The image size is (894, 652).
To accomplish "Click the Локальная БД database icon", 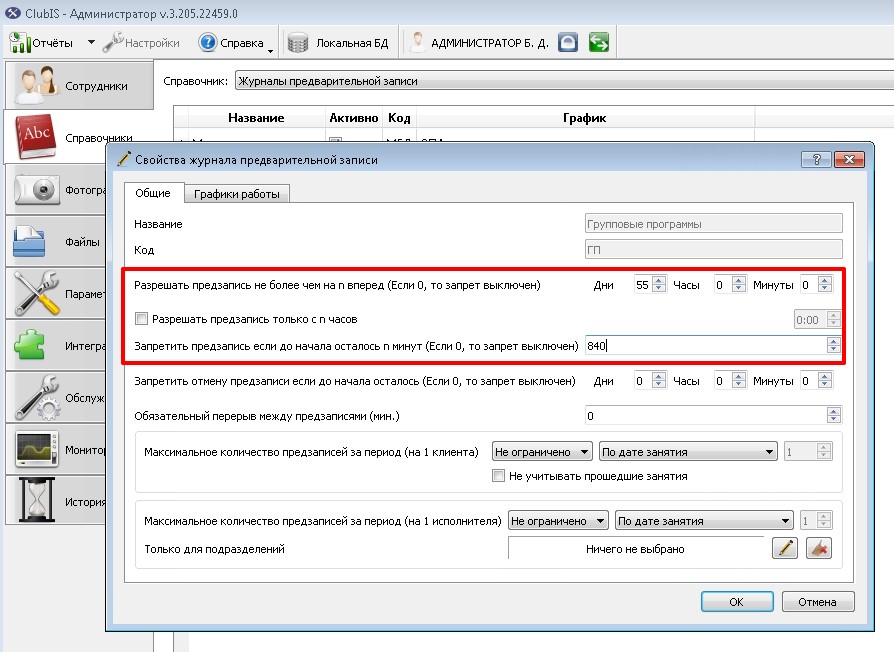I will pos(298,43).
